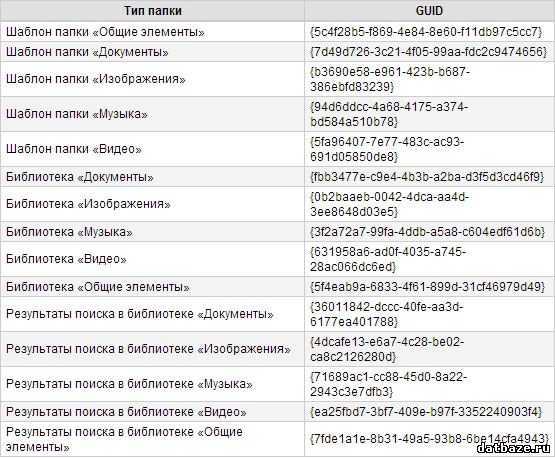The width and height of the screenshot is (555, 458).
Task: Click the «Библиотека Музыка» row label
Action: [69, 232]
